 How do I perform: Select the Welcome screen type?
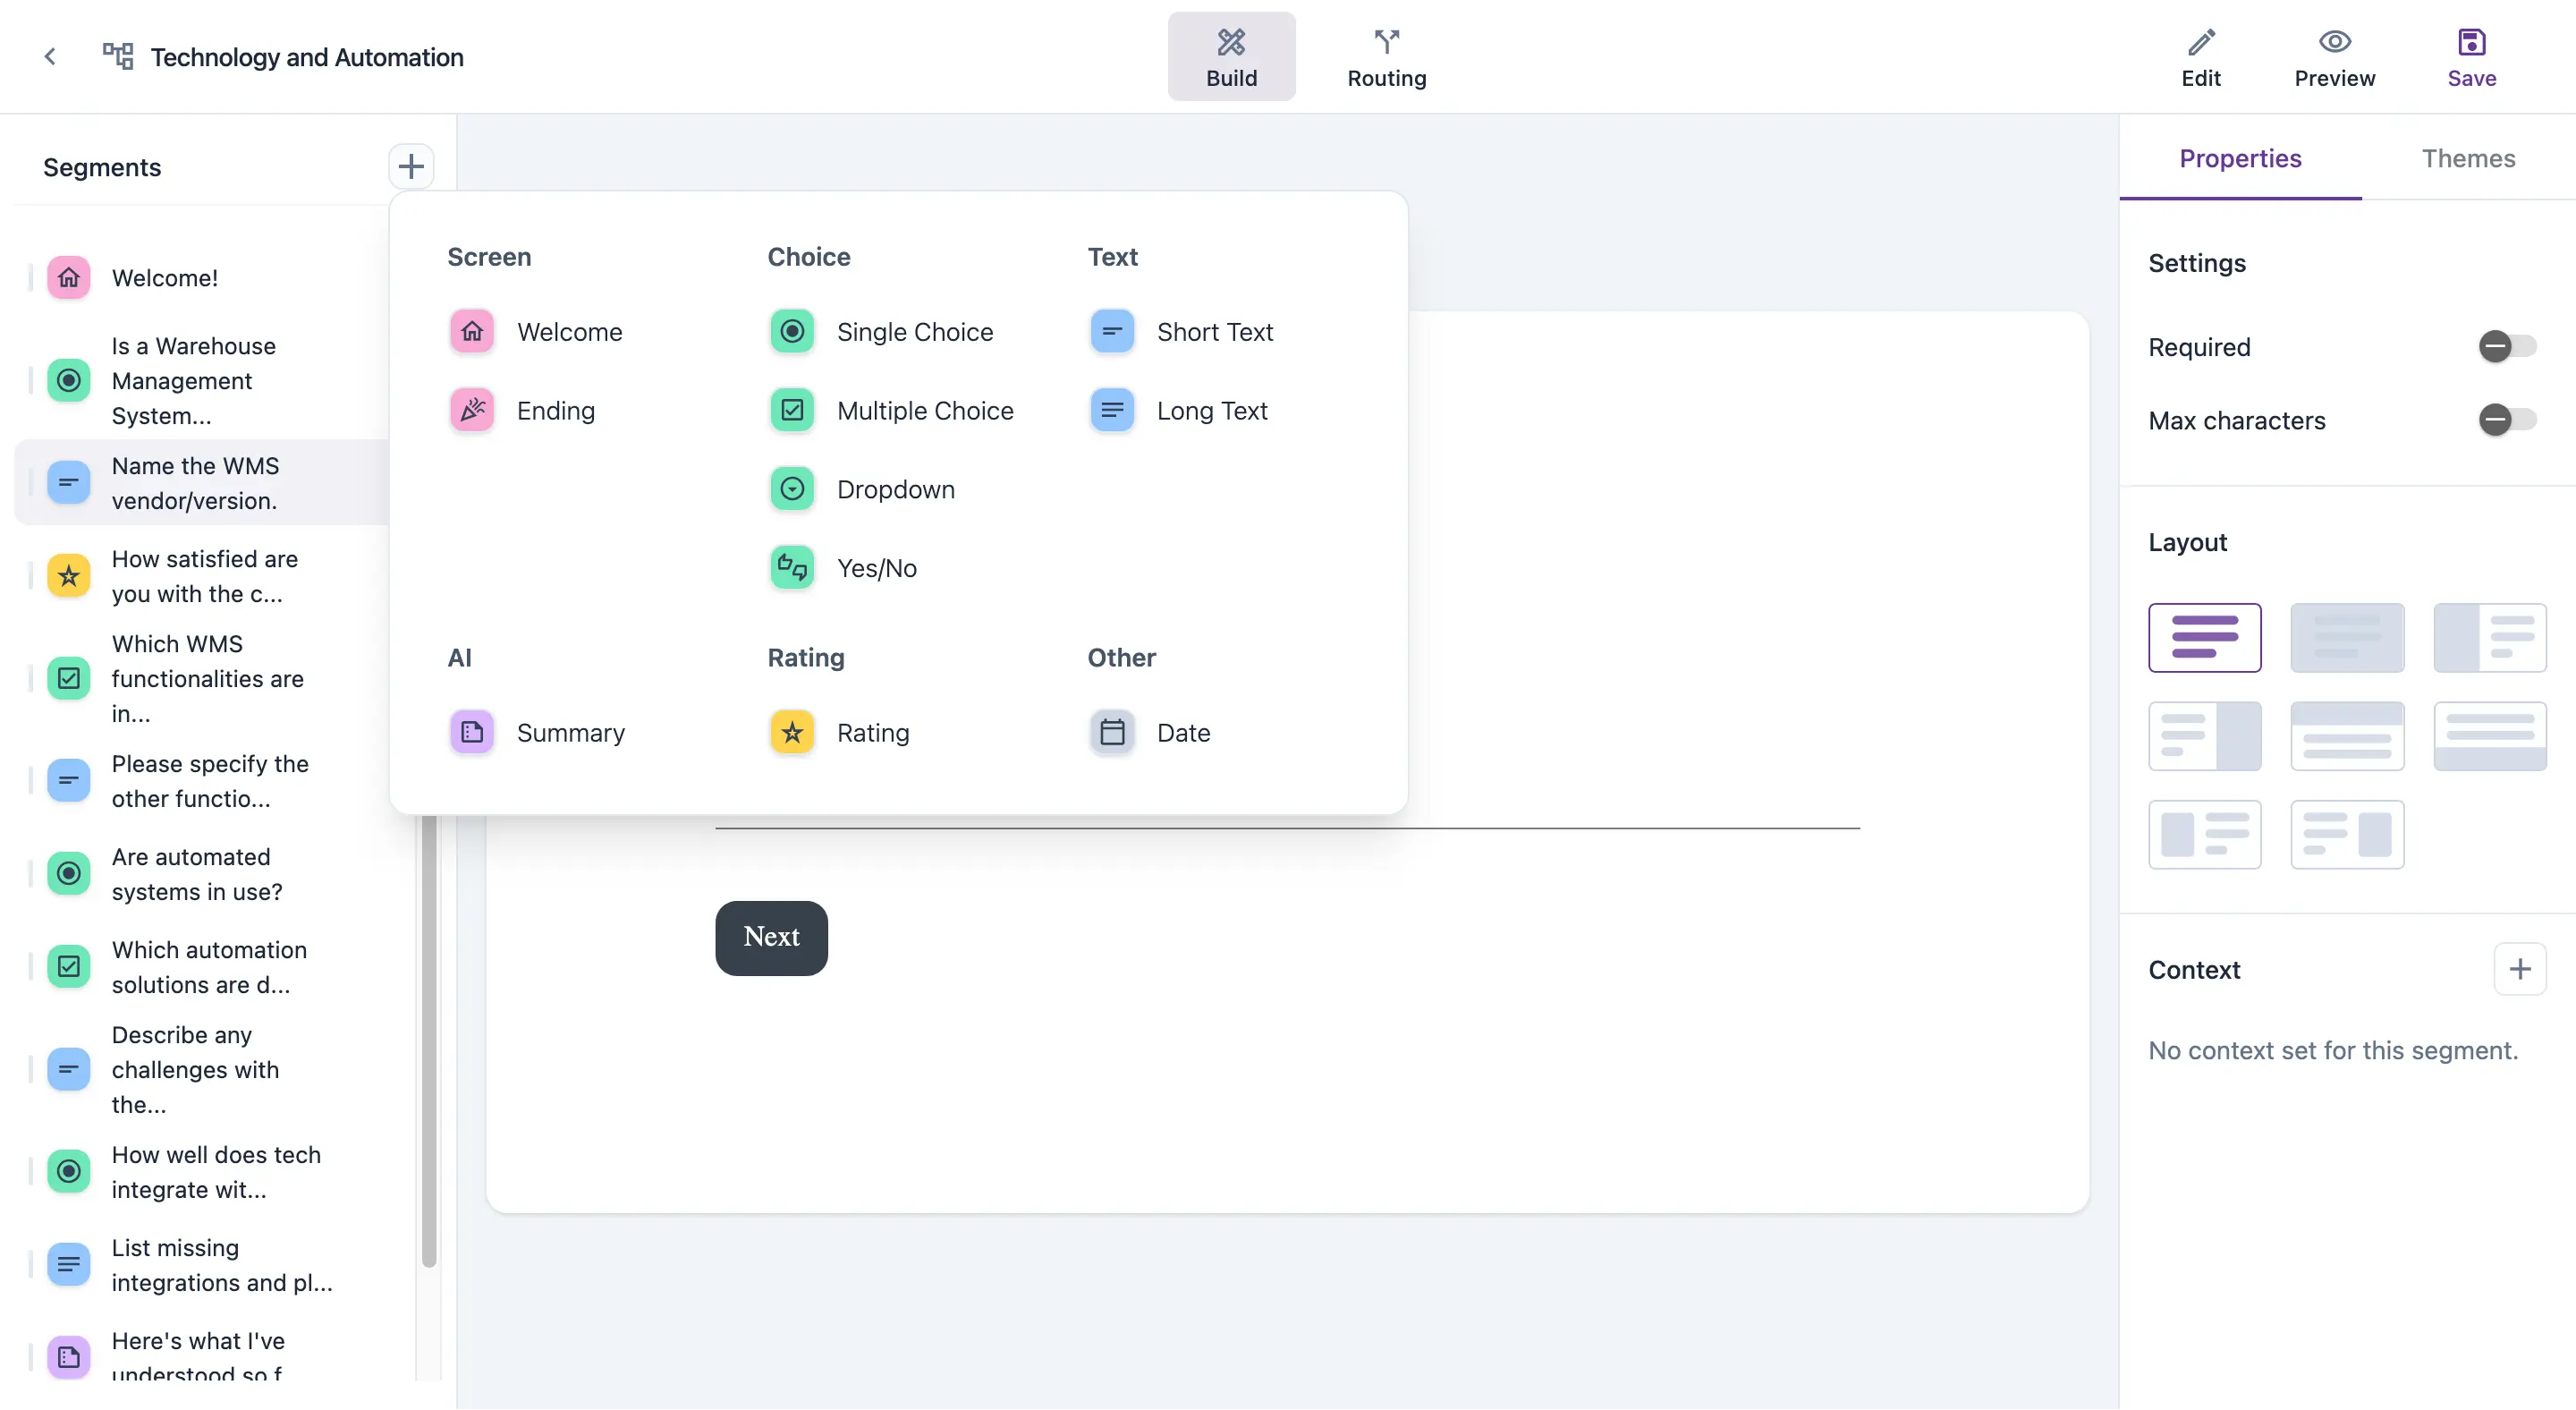click(536, 332)
